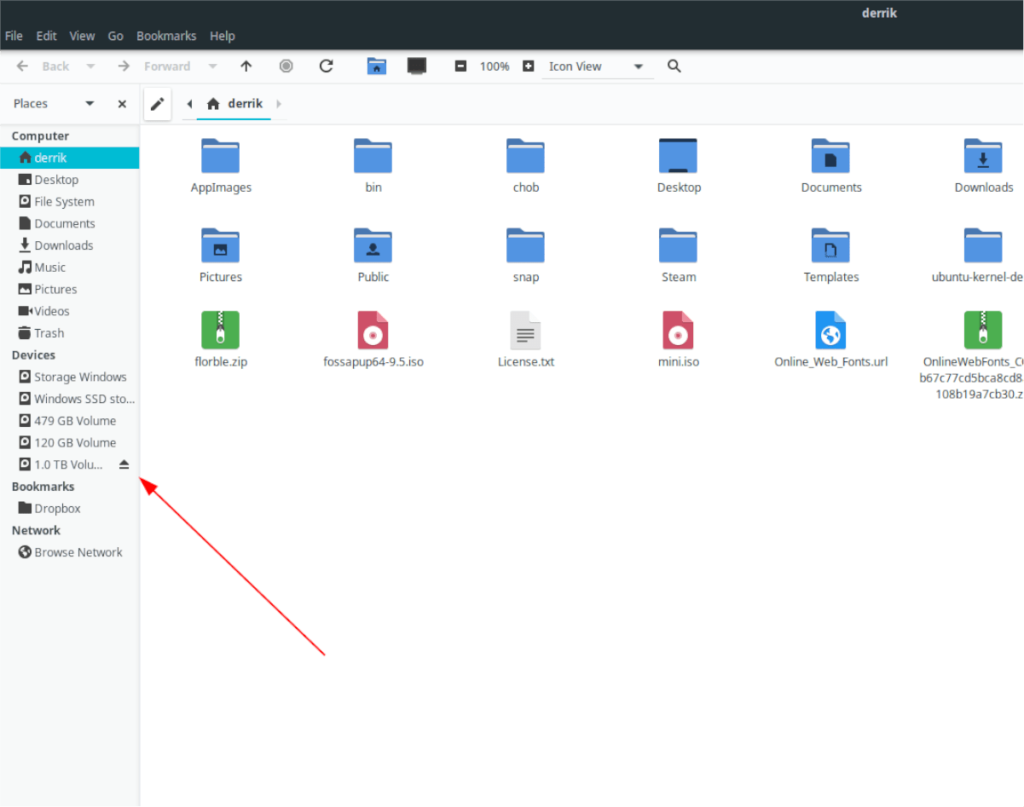Open the florble.zip archive thumbnail
The width and height of the screenshot is (1024, 807).
point(221,330)
